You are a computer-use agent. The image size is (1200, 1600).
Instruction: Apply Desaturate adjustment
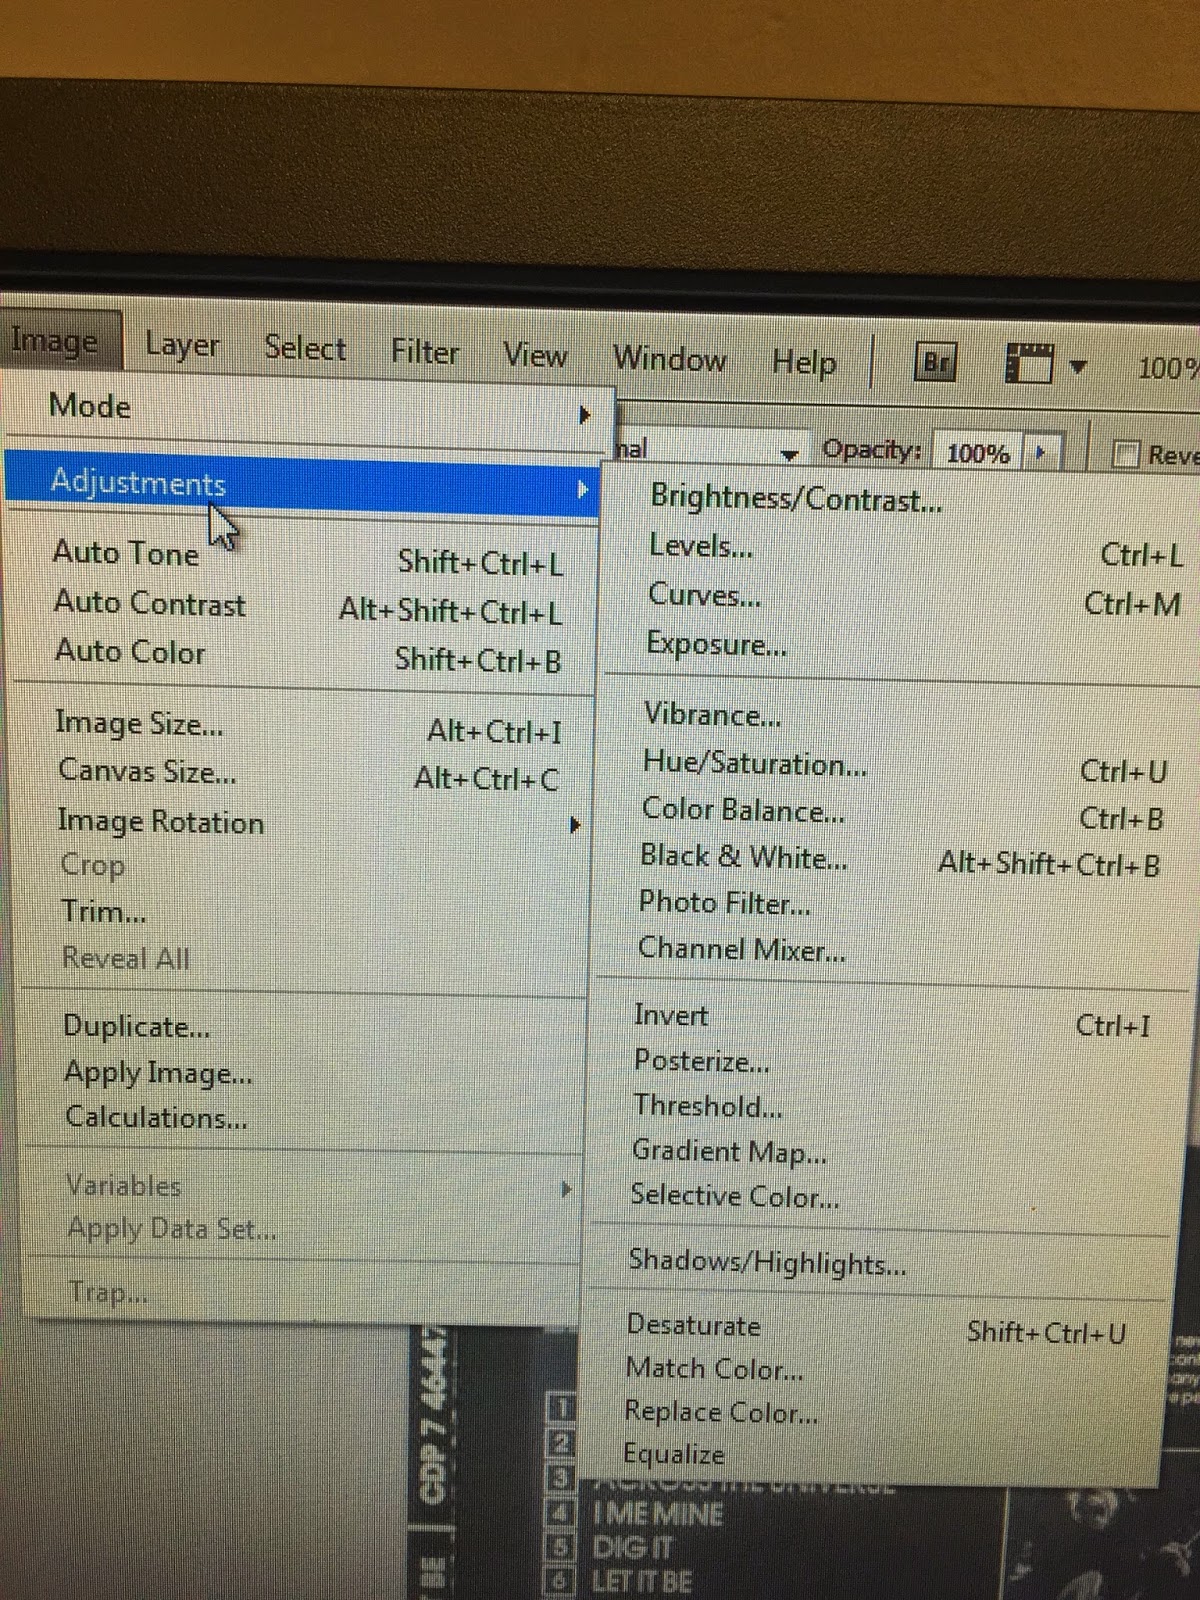click(878, 1328)
